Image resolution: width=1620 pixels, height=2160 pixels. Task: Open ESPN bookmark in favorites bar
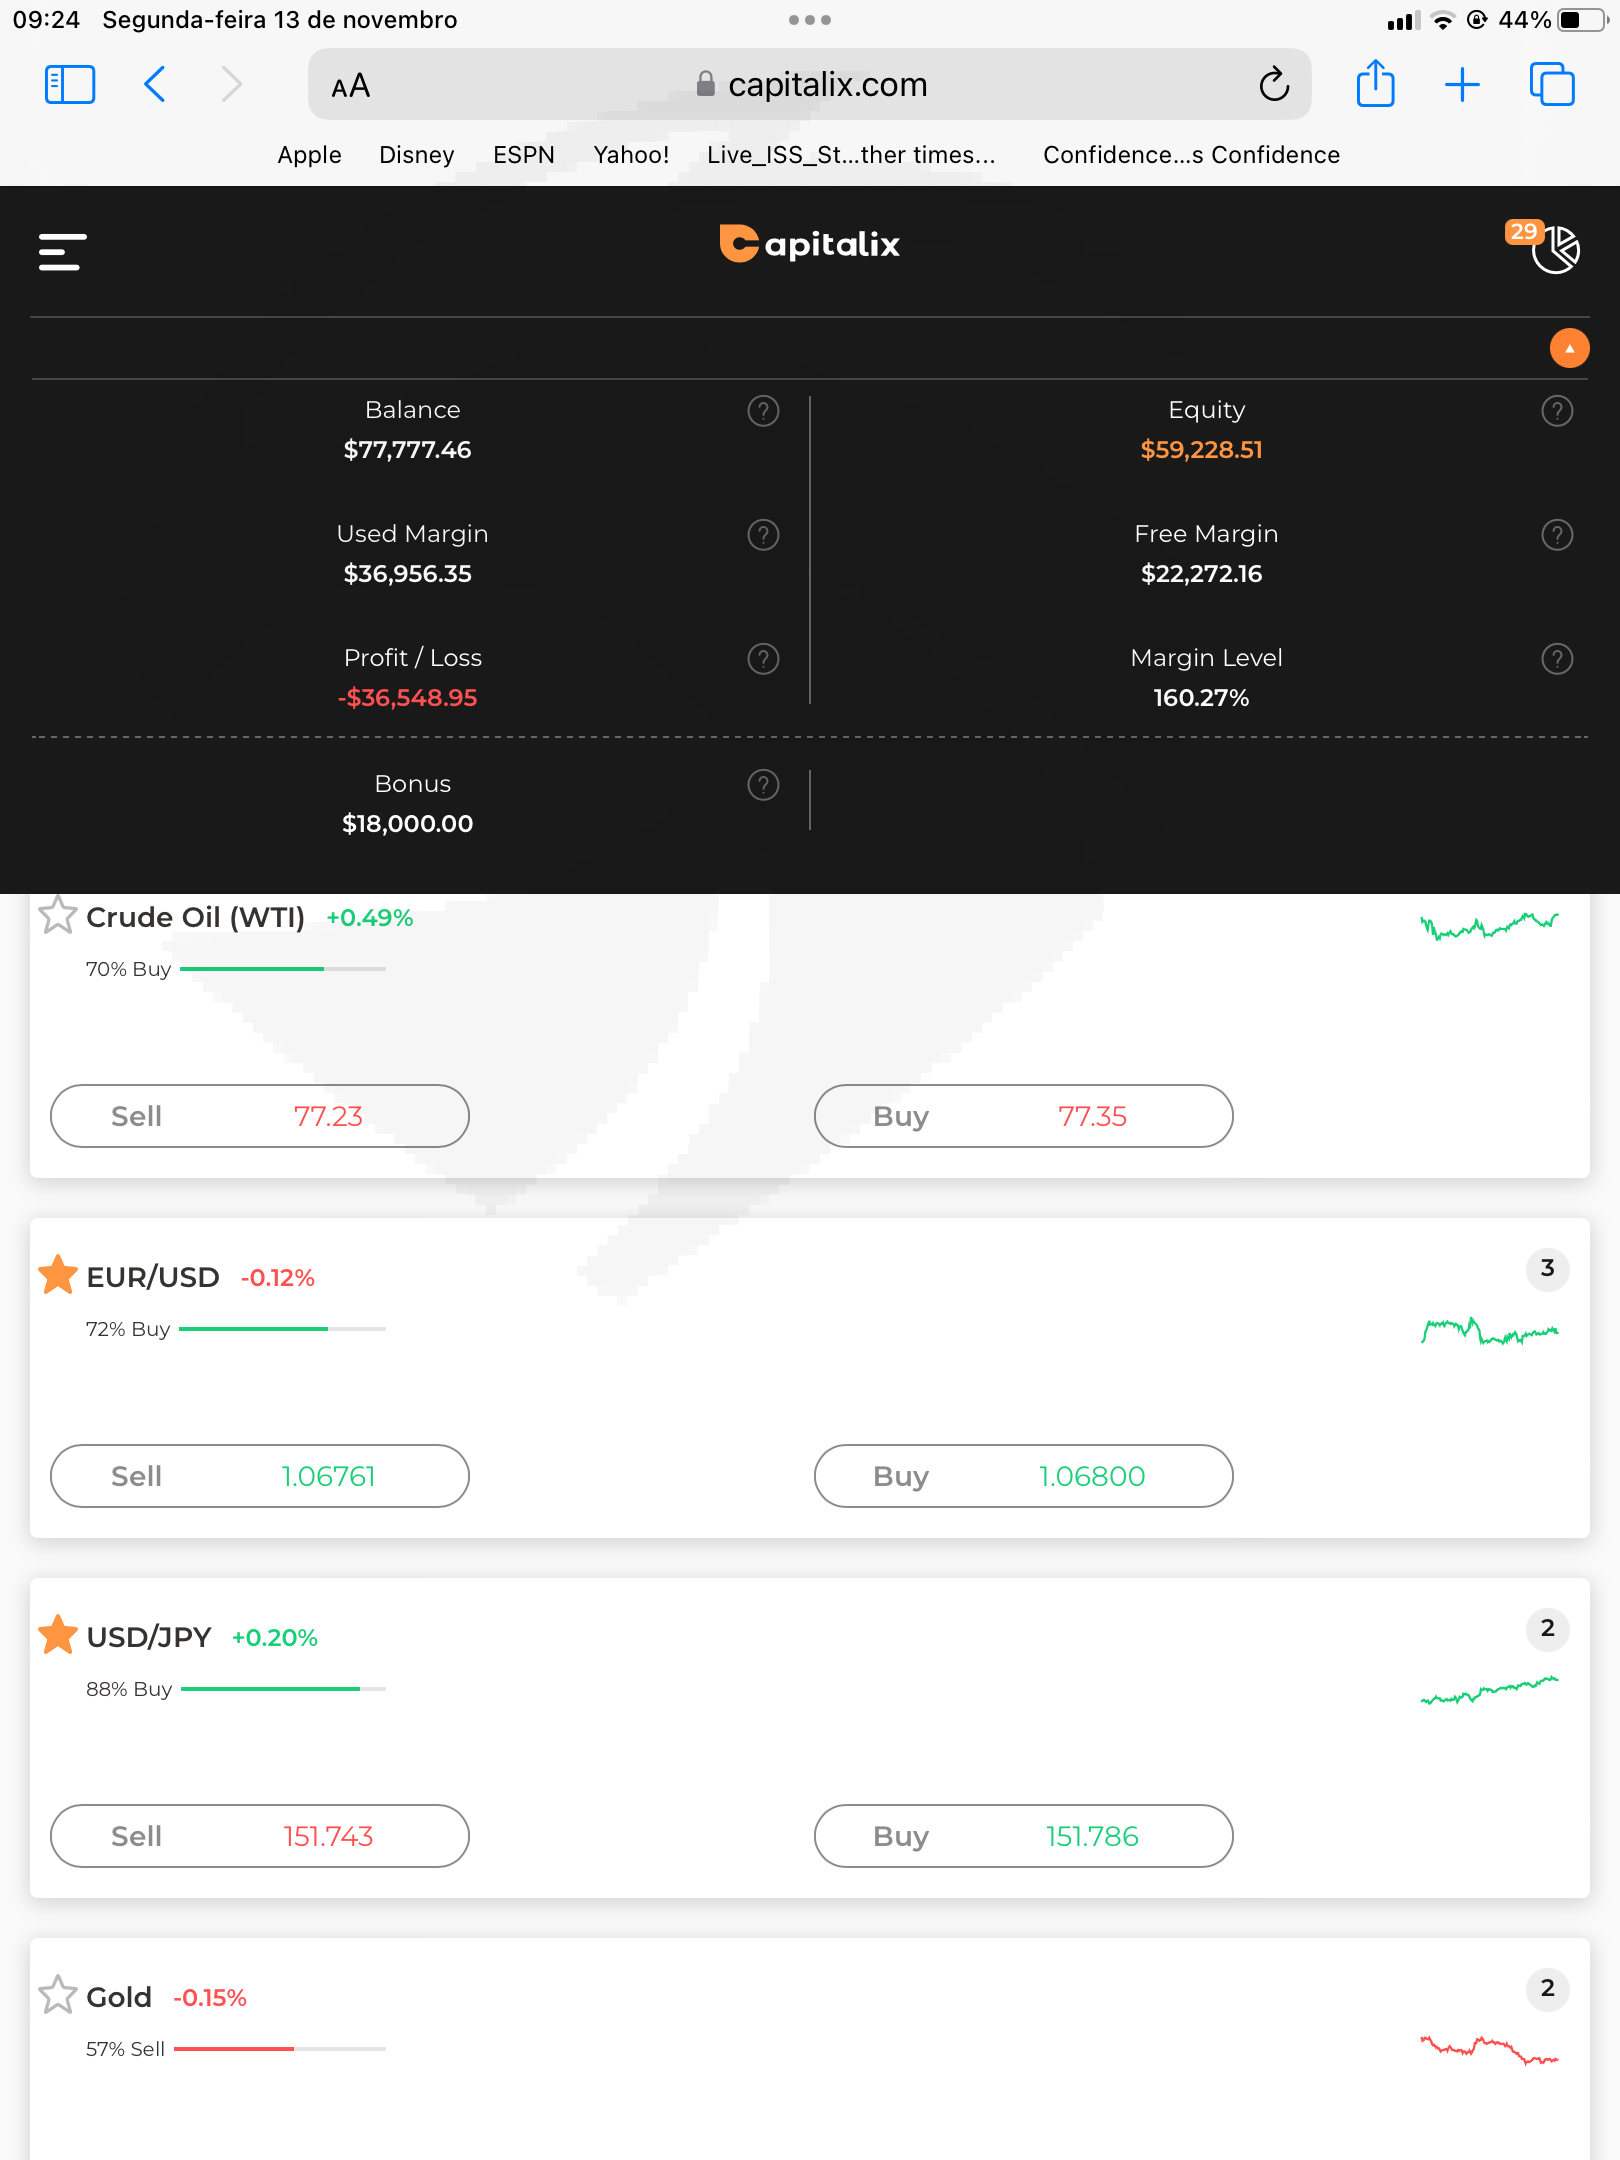(x=524, y=155)
